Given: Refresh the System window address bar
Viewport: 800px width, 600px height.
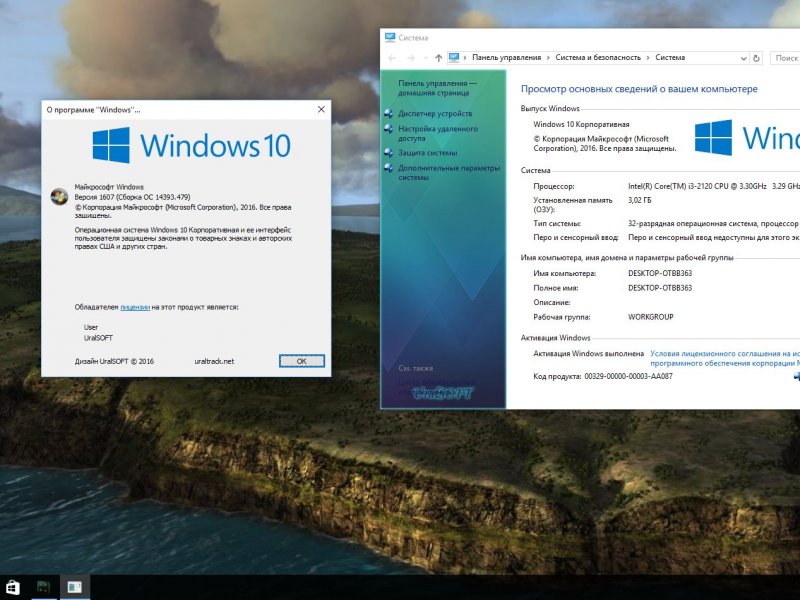Looking at the screenshot, I should 757,58.
